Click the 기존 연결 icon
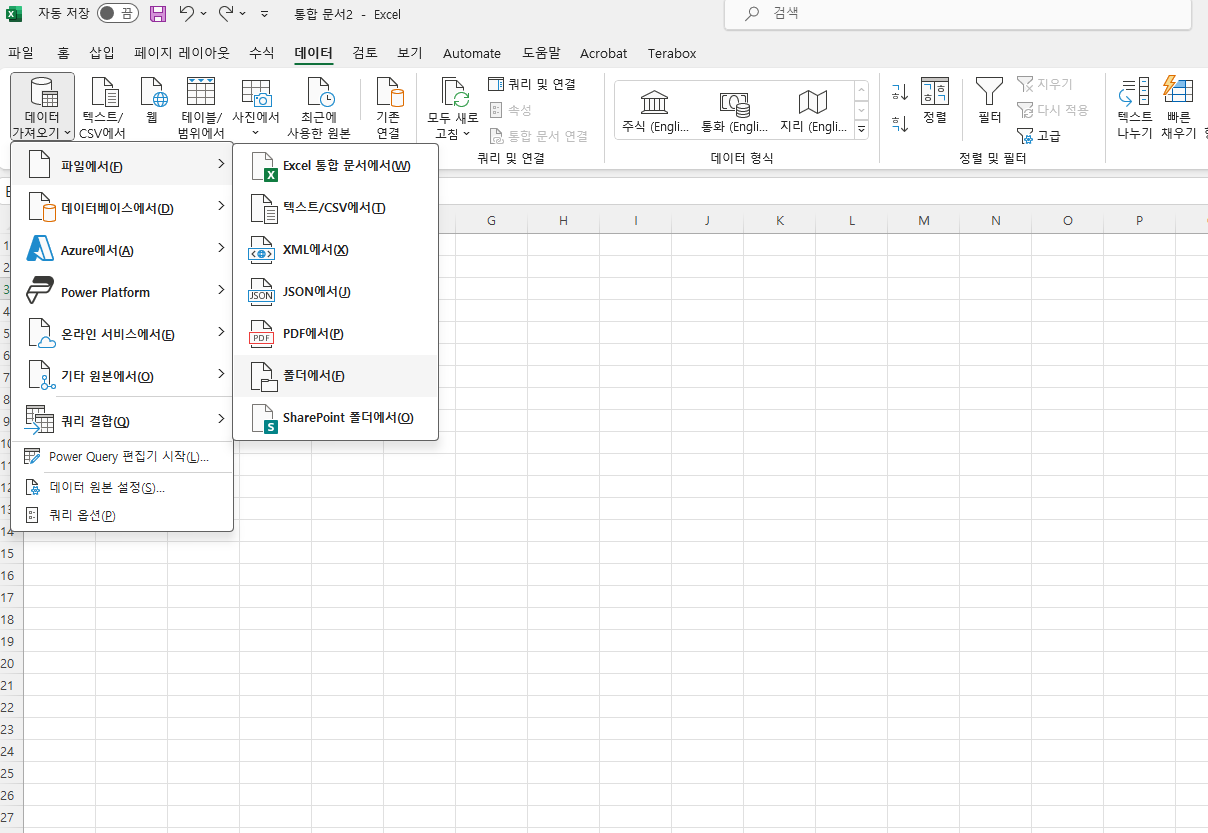Screen dimensions: 1208x833 pyautogui.click(x=388, y=107)
